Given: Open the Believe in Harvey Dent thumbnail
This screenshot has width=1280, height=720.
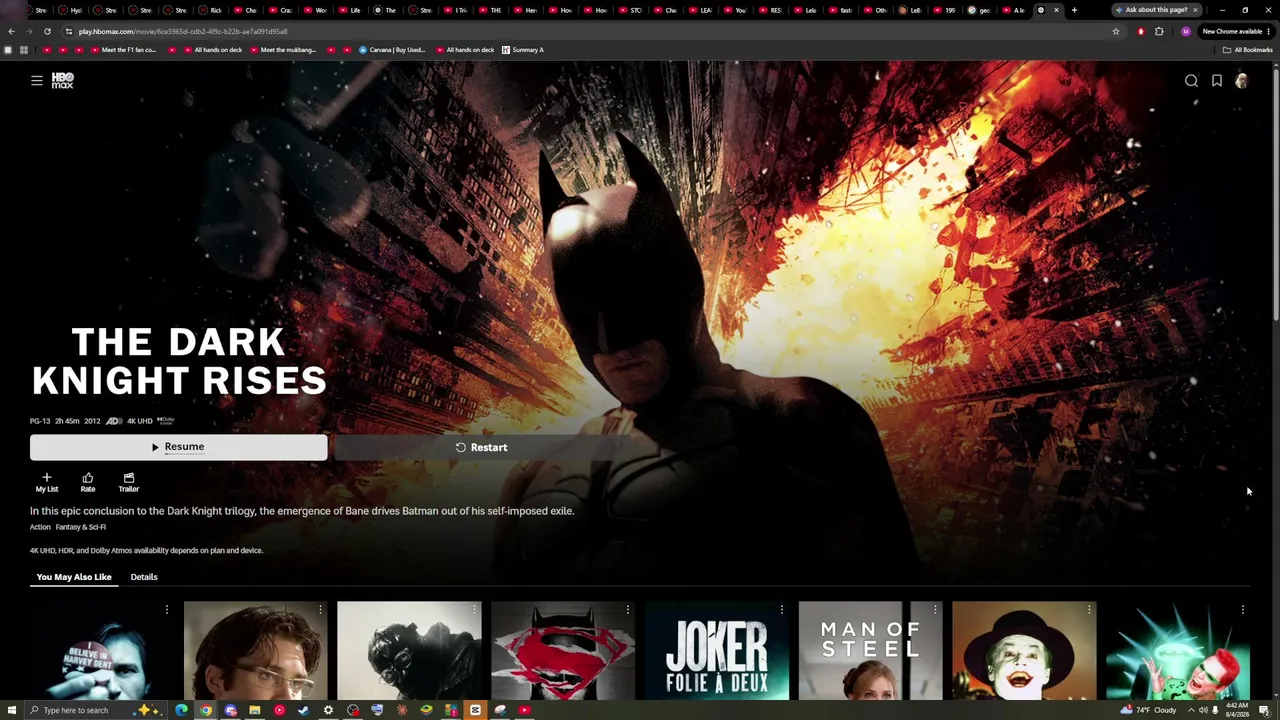Looking at the screenshot, I should [101, 650].
